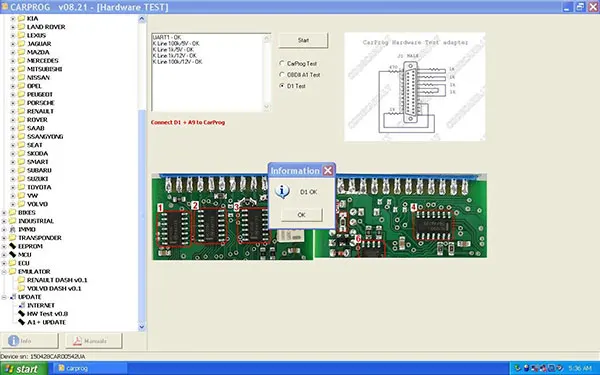
Task: Open the SKODA tree item
Action: 38,153
